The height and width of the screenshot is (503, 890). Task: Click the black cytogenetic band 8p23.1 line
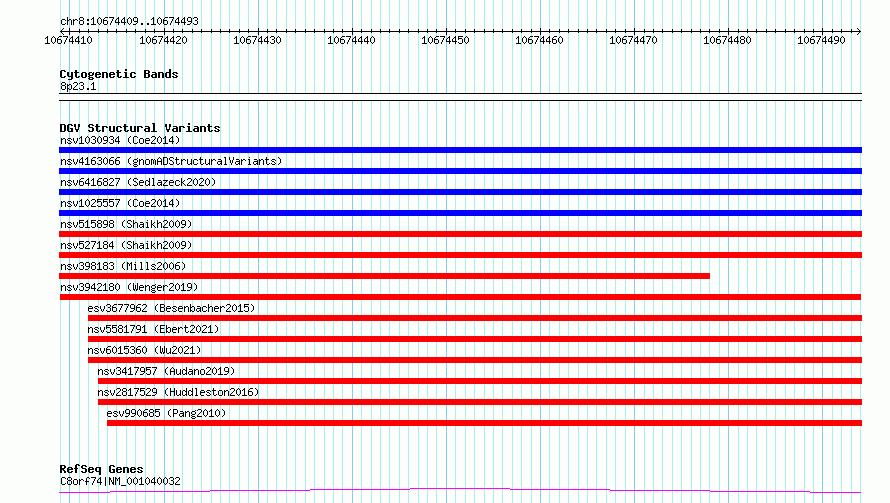[460, 97]
